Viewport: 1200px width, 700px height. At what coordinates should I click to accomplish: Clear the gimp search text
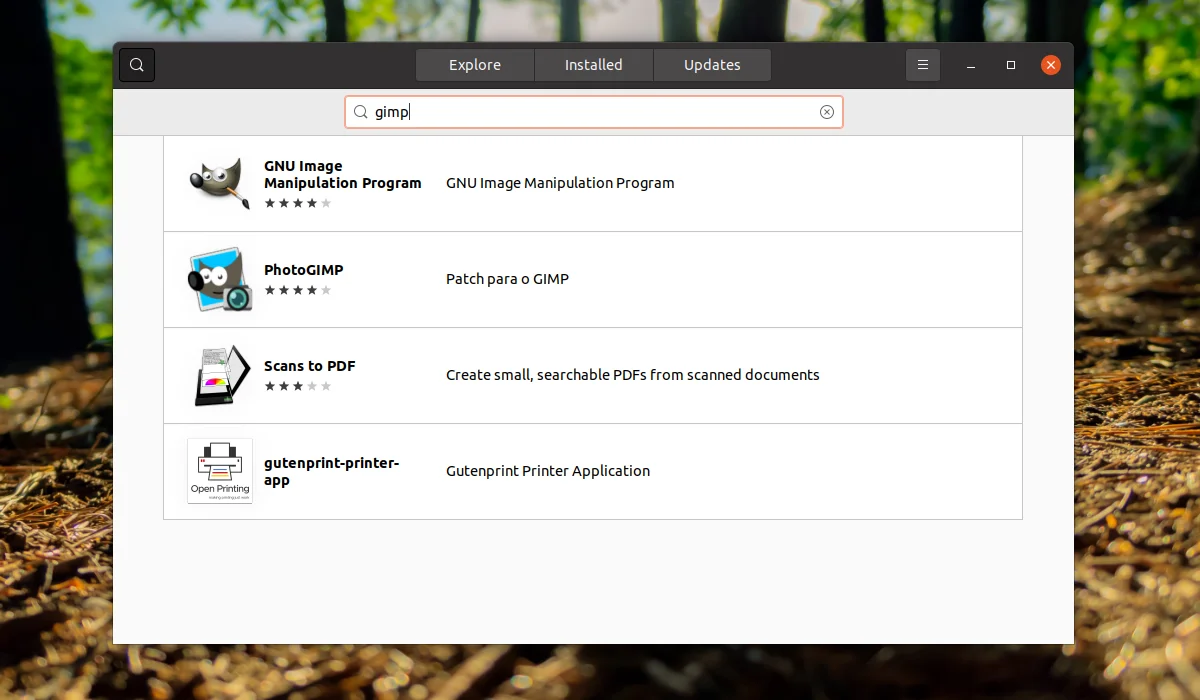827,112
